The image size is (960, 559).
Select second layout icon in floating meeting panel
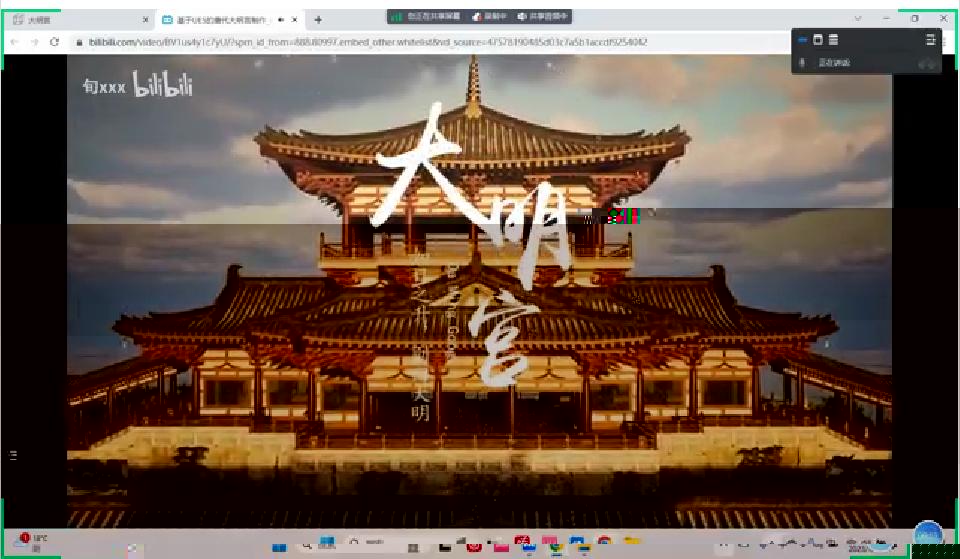coord(818,40)
